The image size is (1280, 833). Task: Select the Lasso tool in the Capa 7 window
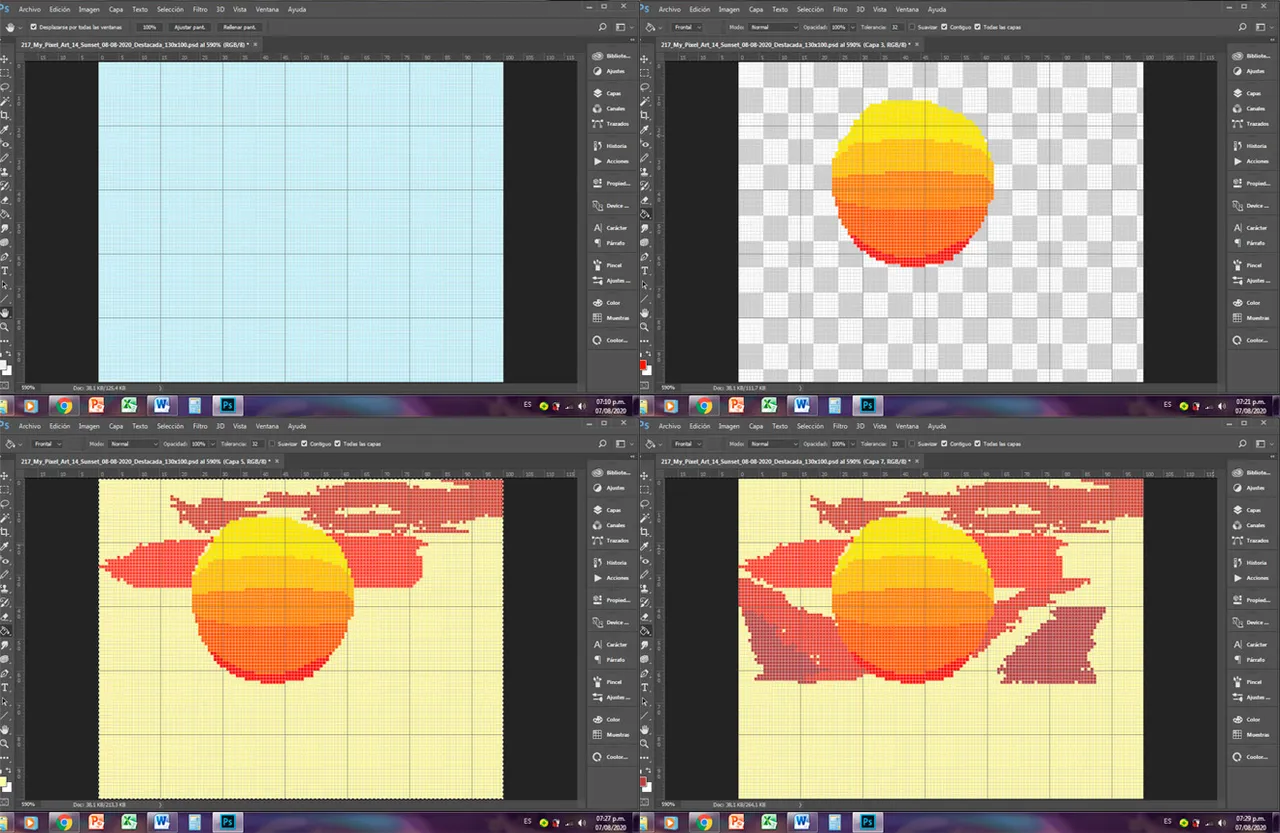point(645,505)
